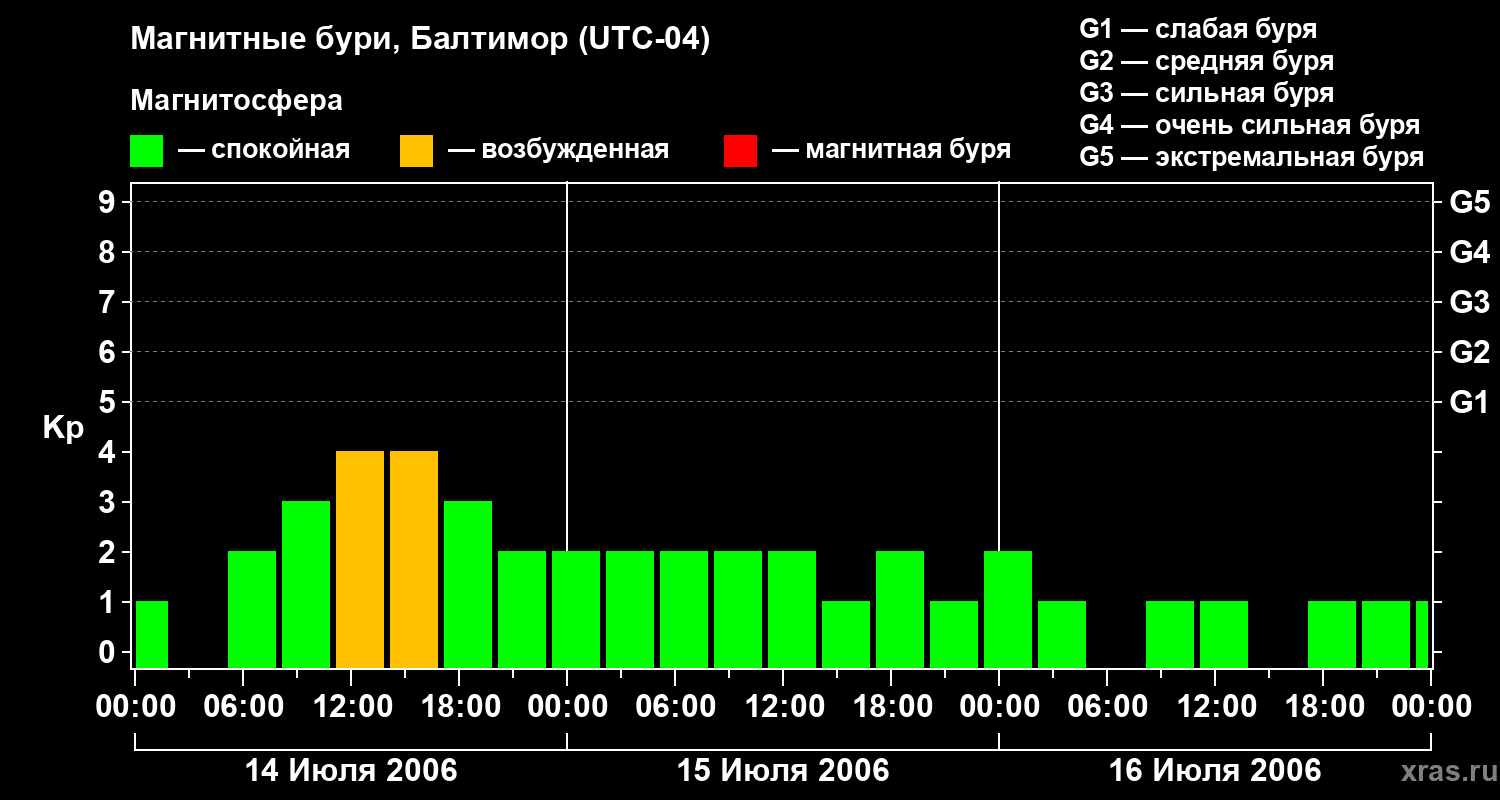The height and width of the screenshot is (800, 1500).
Task: Click the Kp 3 bar at 18:00, 14 Июля
Action: tap(468, 585)
